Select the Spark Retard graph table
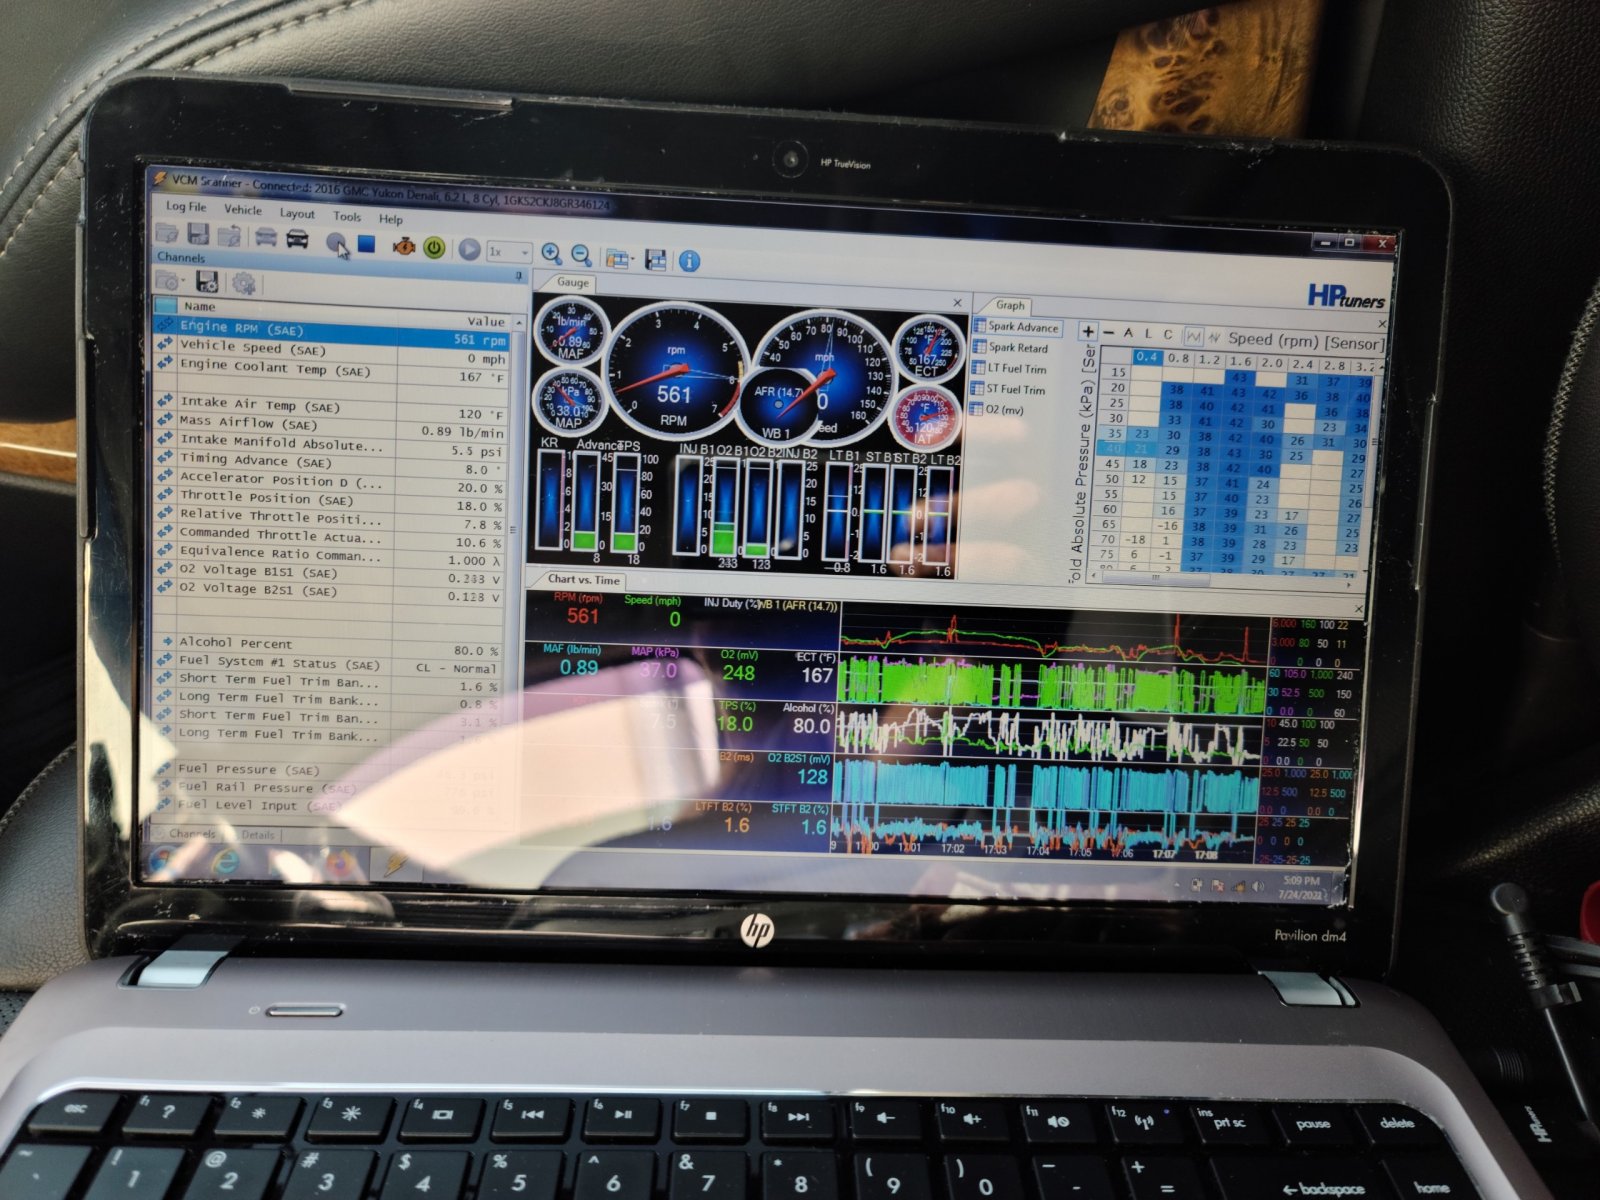The image size is (1600, 1200). pyautogui.click(x=1011, y=348)
